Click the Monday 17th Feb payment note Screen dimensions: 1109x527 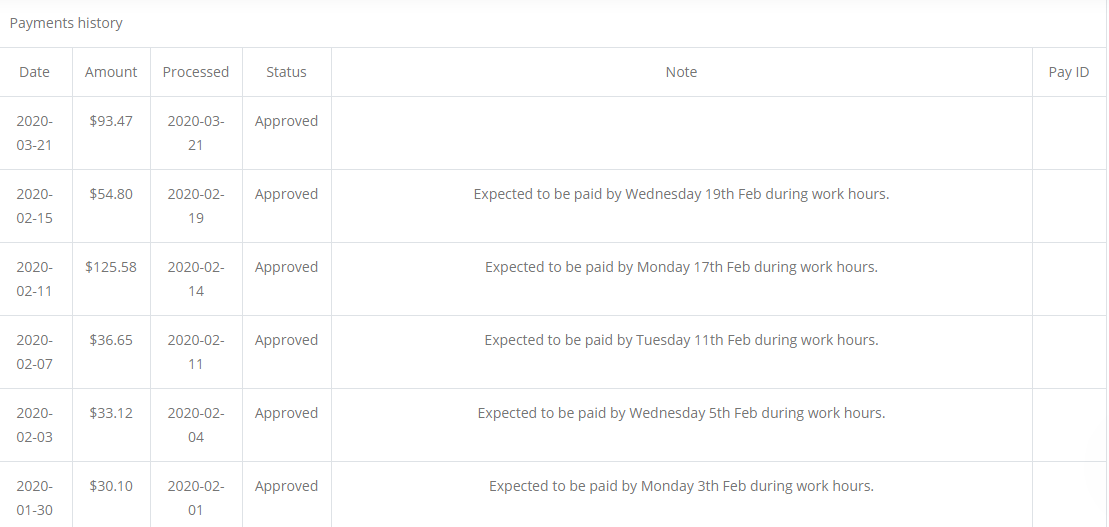[681, 267]
